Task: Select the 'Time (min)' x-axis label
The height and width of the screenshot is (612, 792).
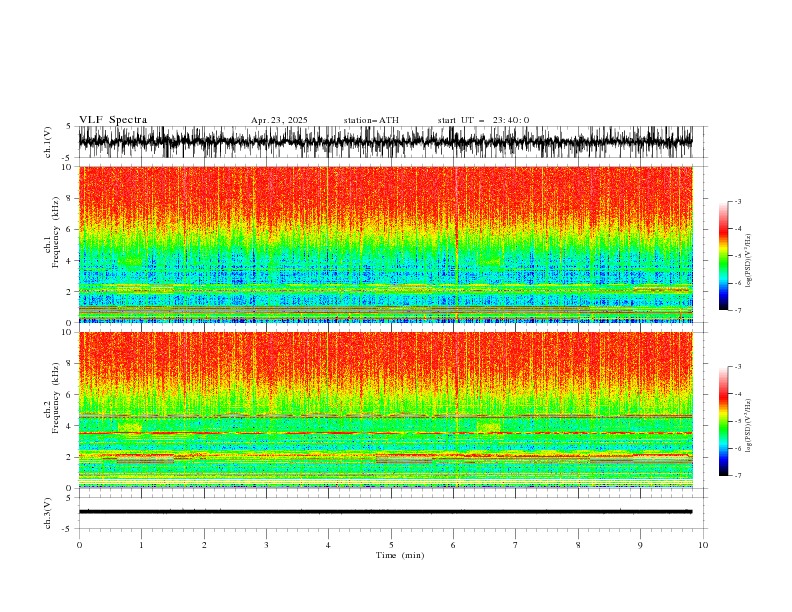Action: click(400, 555)
